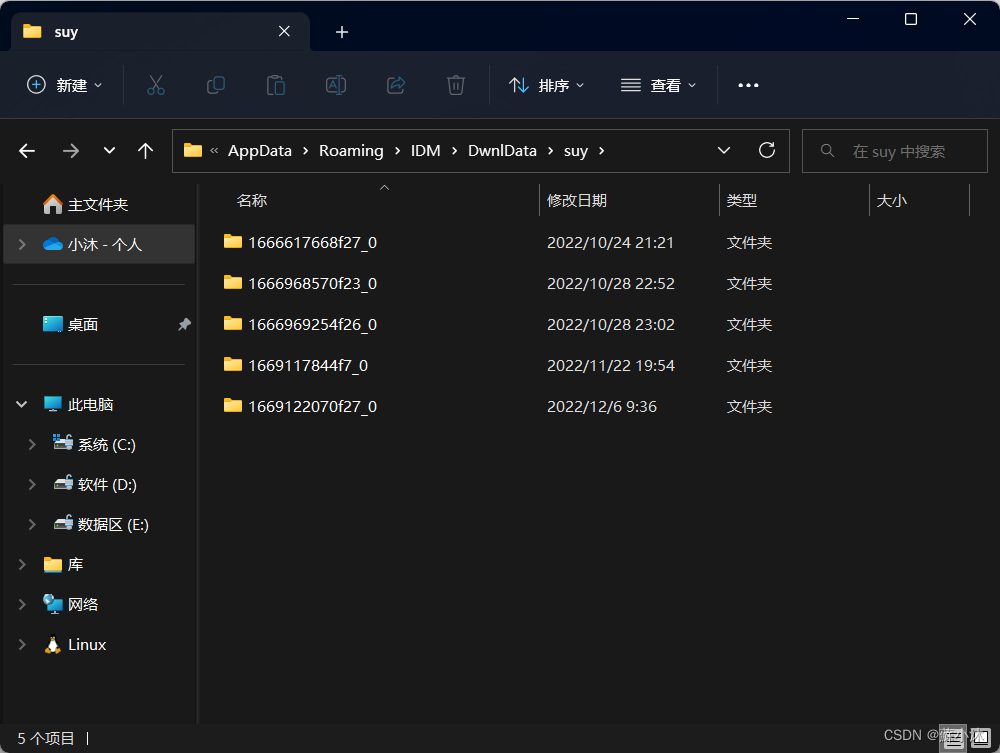Click the Delete trash can icon

[455, 85]
